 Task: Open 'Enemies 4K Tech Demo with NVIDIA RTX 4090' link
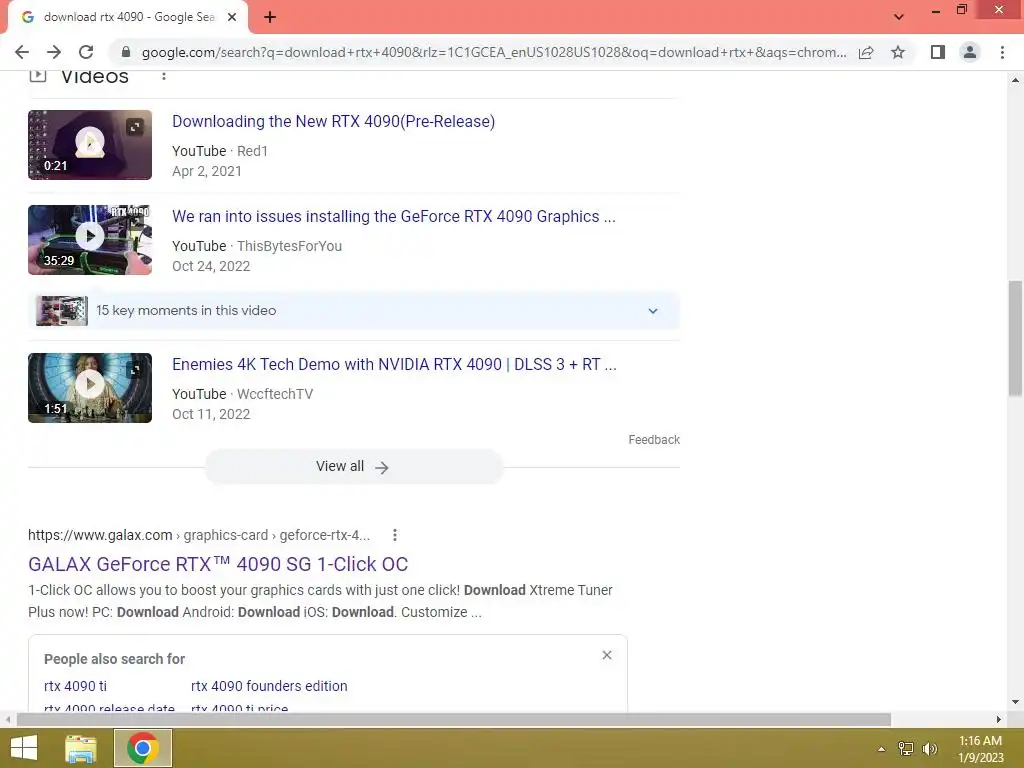tap(394, 364)
